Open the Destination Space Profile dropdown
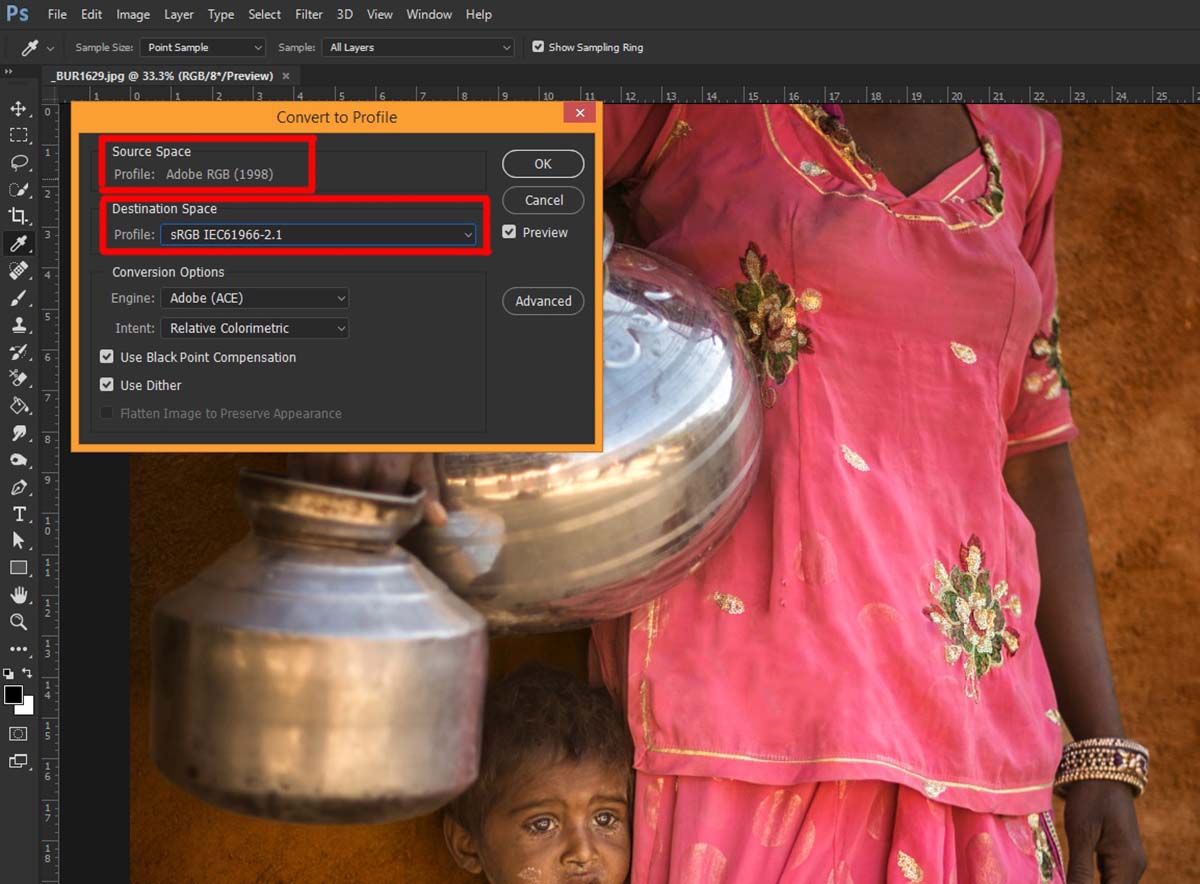The image size is (1200, 884). [317, 235]
